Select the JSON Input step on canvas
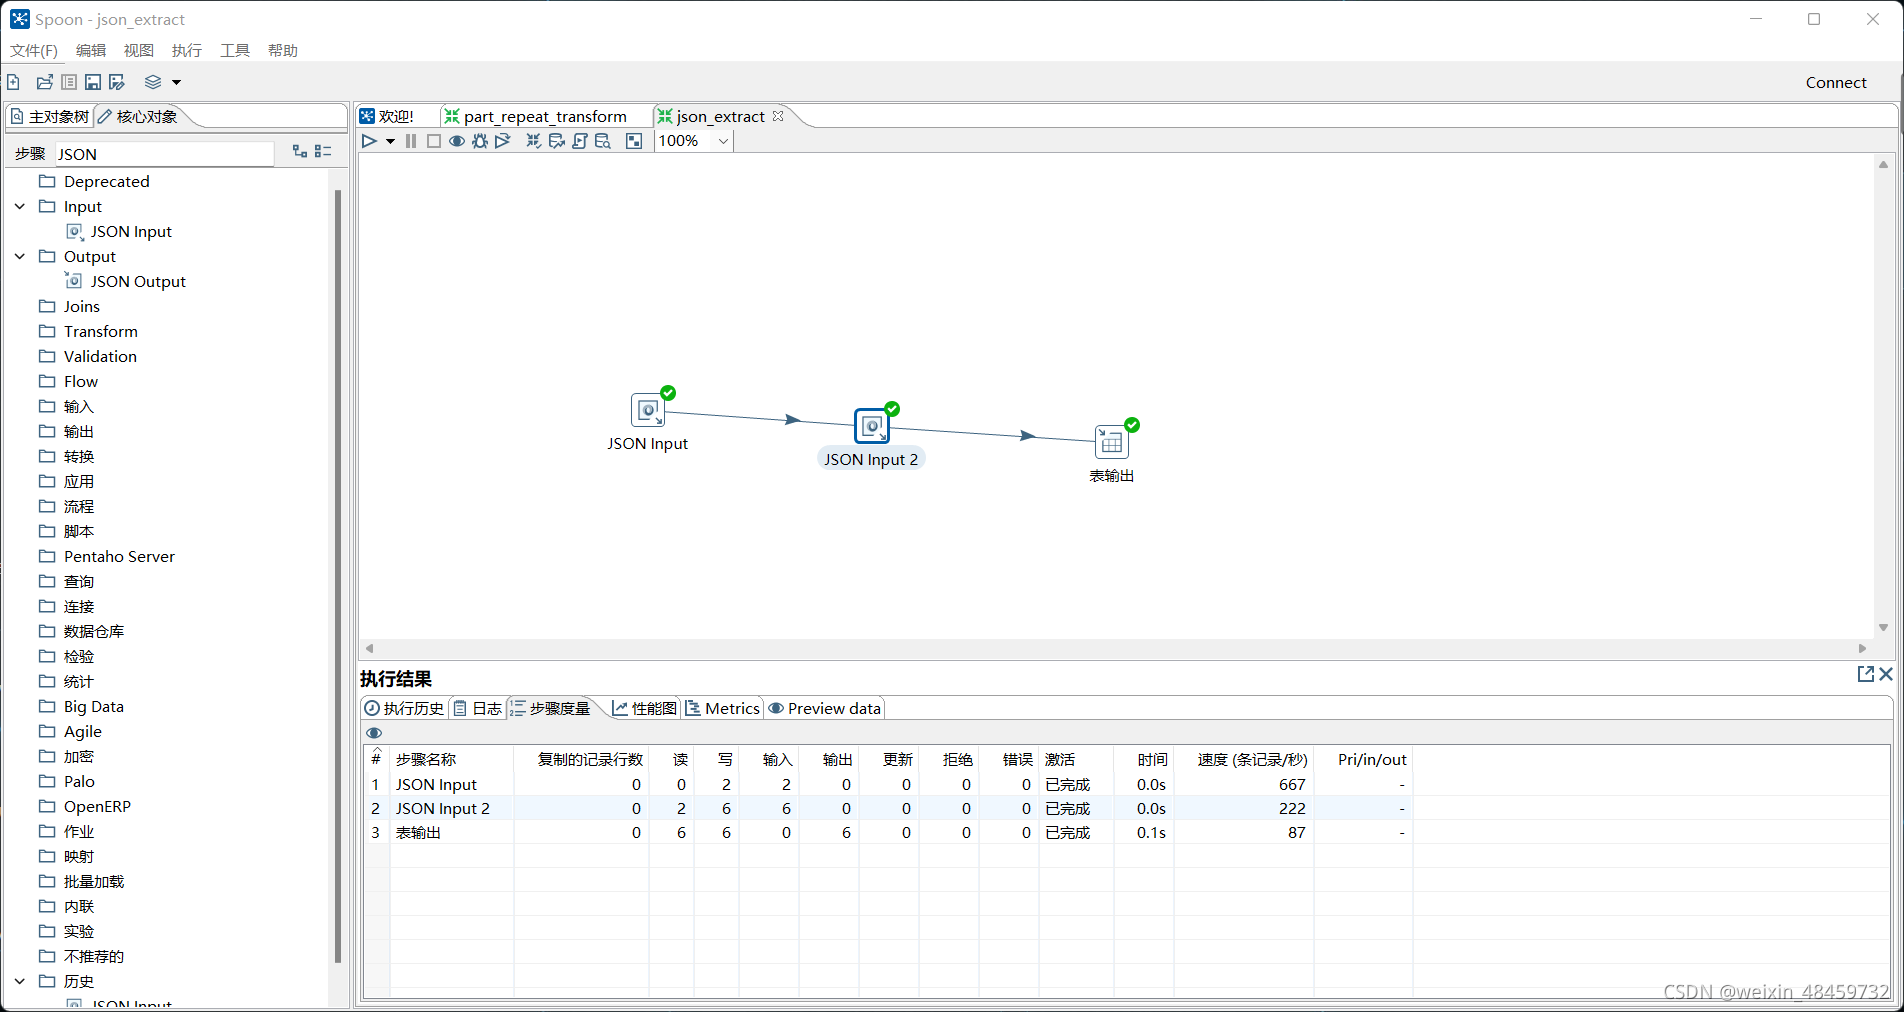 pyautogui.click(x=648, y=410)
